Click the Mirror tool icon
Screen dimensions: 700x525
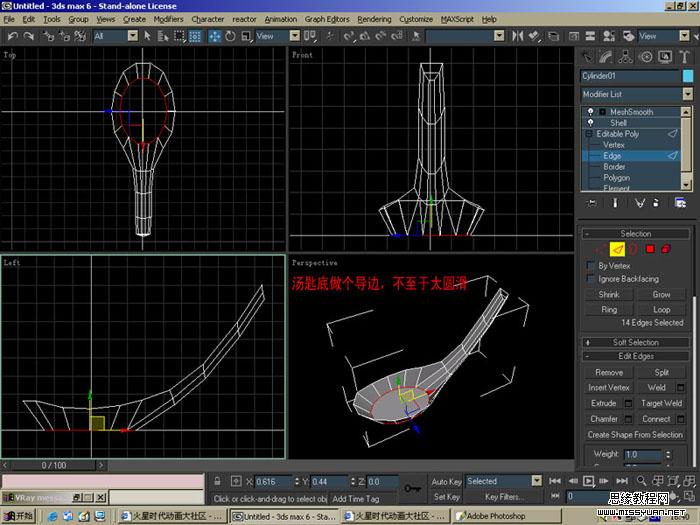(517, 36)
